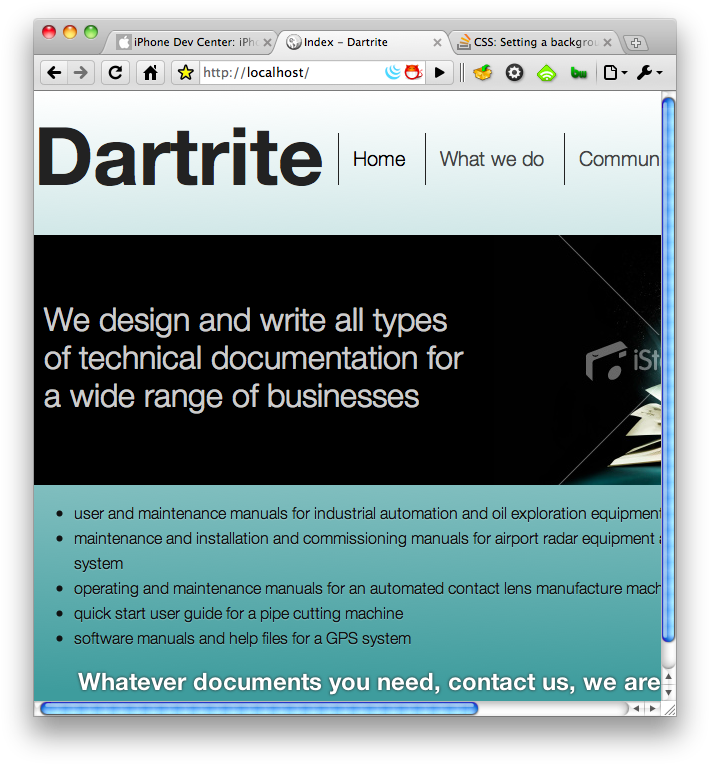Switch to the CSS: Setting a background tab
This screenshot has width=709, height=764.
pos(530,43)
